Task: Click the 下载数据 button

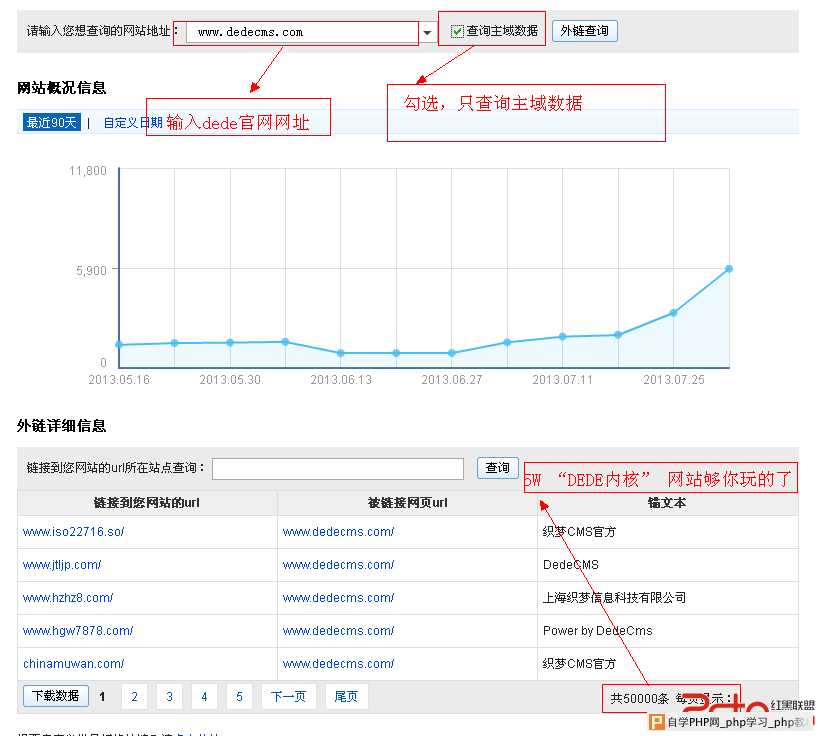Action: (56, 696)
